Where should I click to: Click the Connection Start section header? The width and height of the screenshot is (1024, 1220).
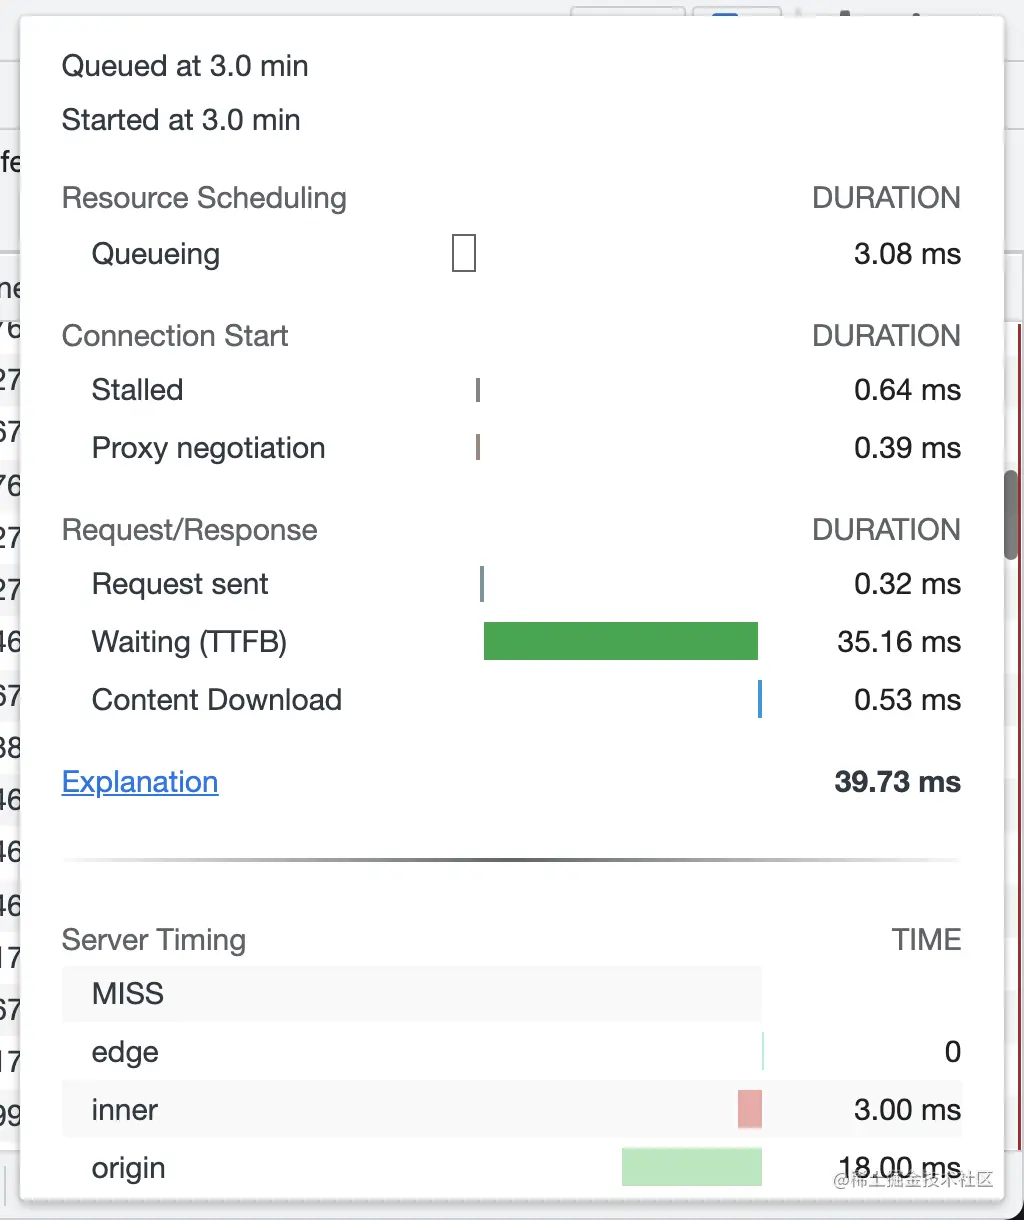(x=175, y=336)
